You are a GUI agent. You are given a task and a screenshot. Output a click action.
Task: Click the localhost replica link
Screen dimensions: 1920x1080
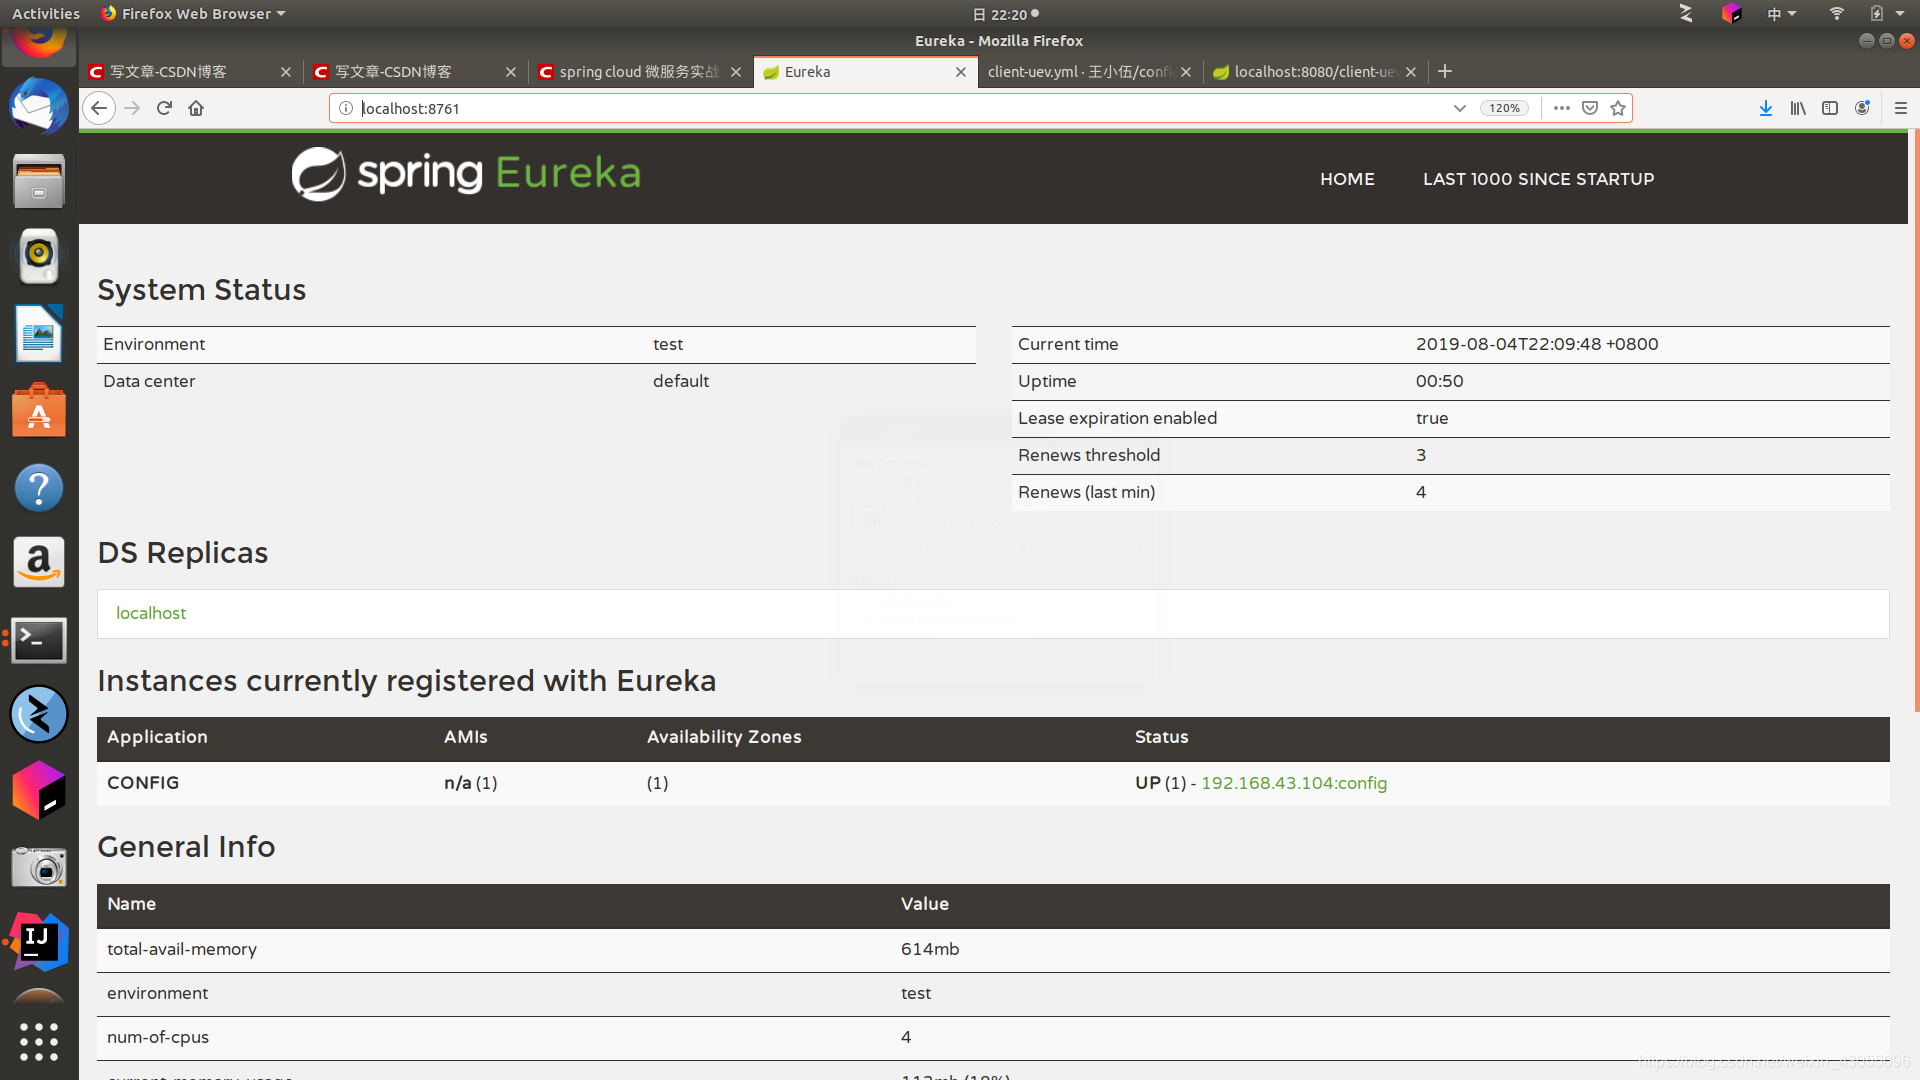151,613
